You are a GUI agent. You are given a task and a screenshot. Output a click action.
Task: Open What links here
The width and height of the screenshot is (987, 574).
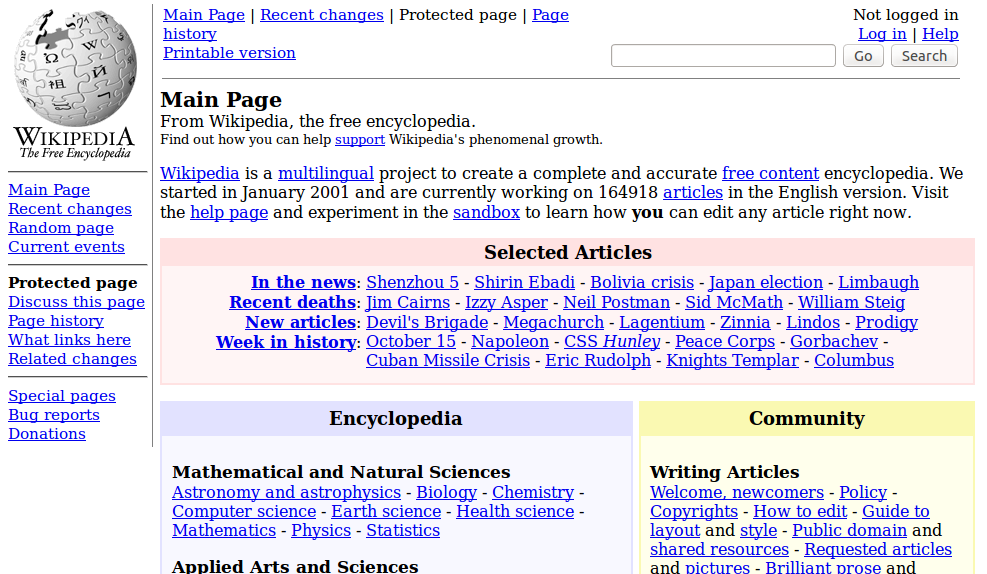coord(69,340)
